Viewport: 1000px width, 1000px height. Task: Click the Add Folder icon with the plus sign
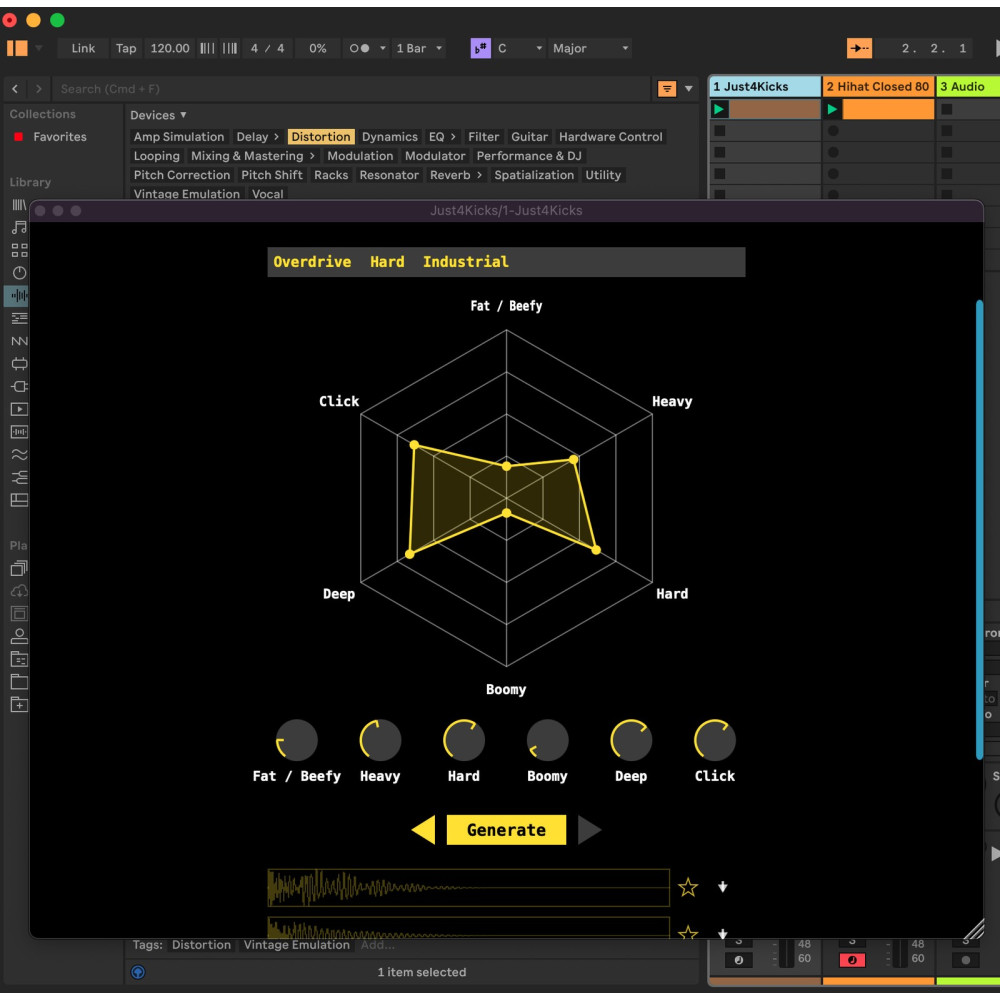coord(19,705)
